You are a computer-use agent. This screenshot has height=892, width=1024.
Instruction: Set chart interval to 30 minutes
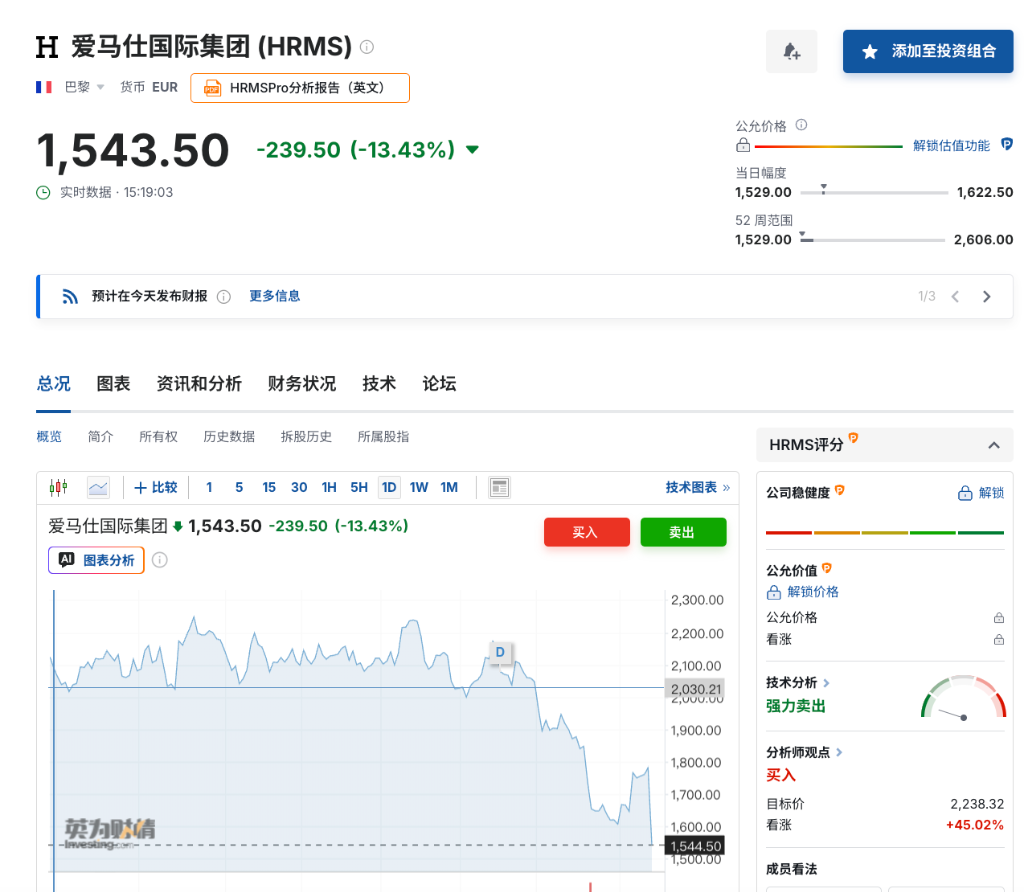point(299,488)
